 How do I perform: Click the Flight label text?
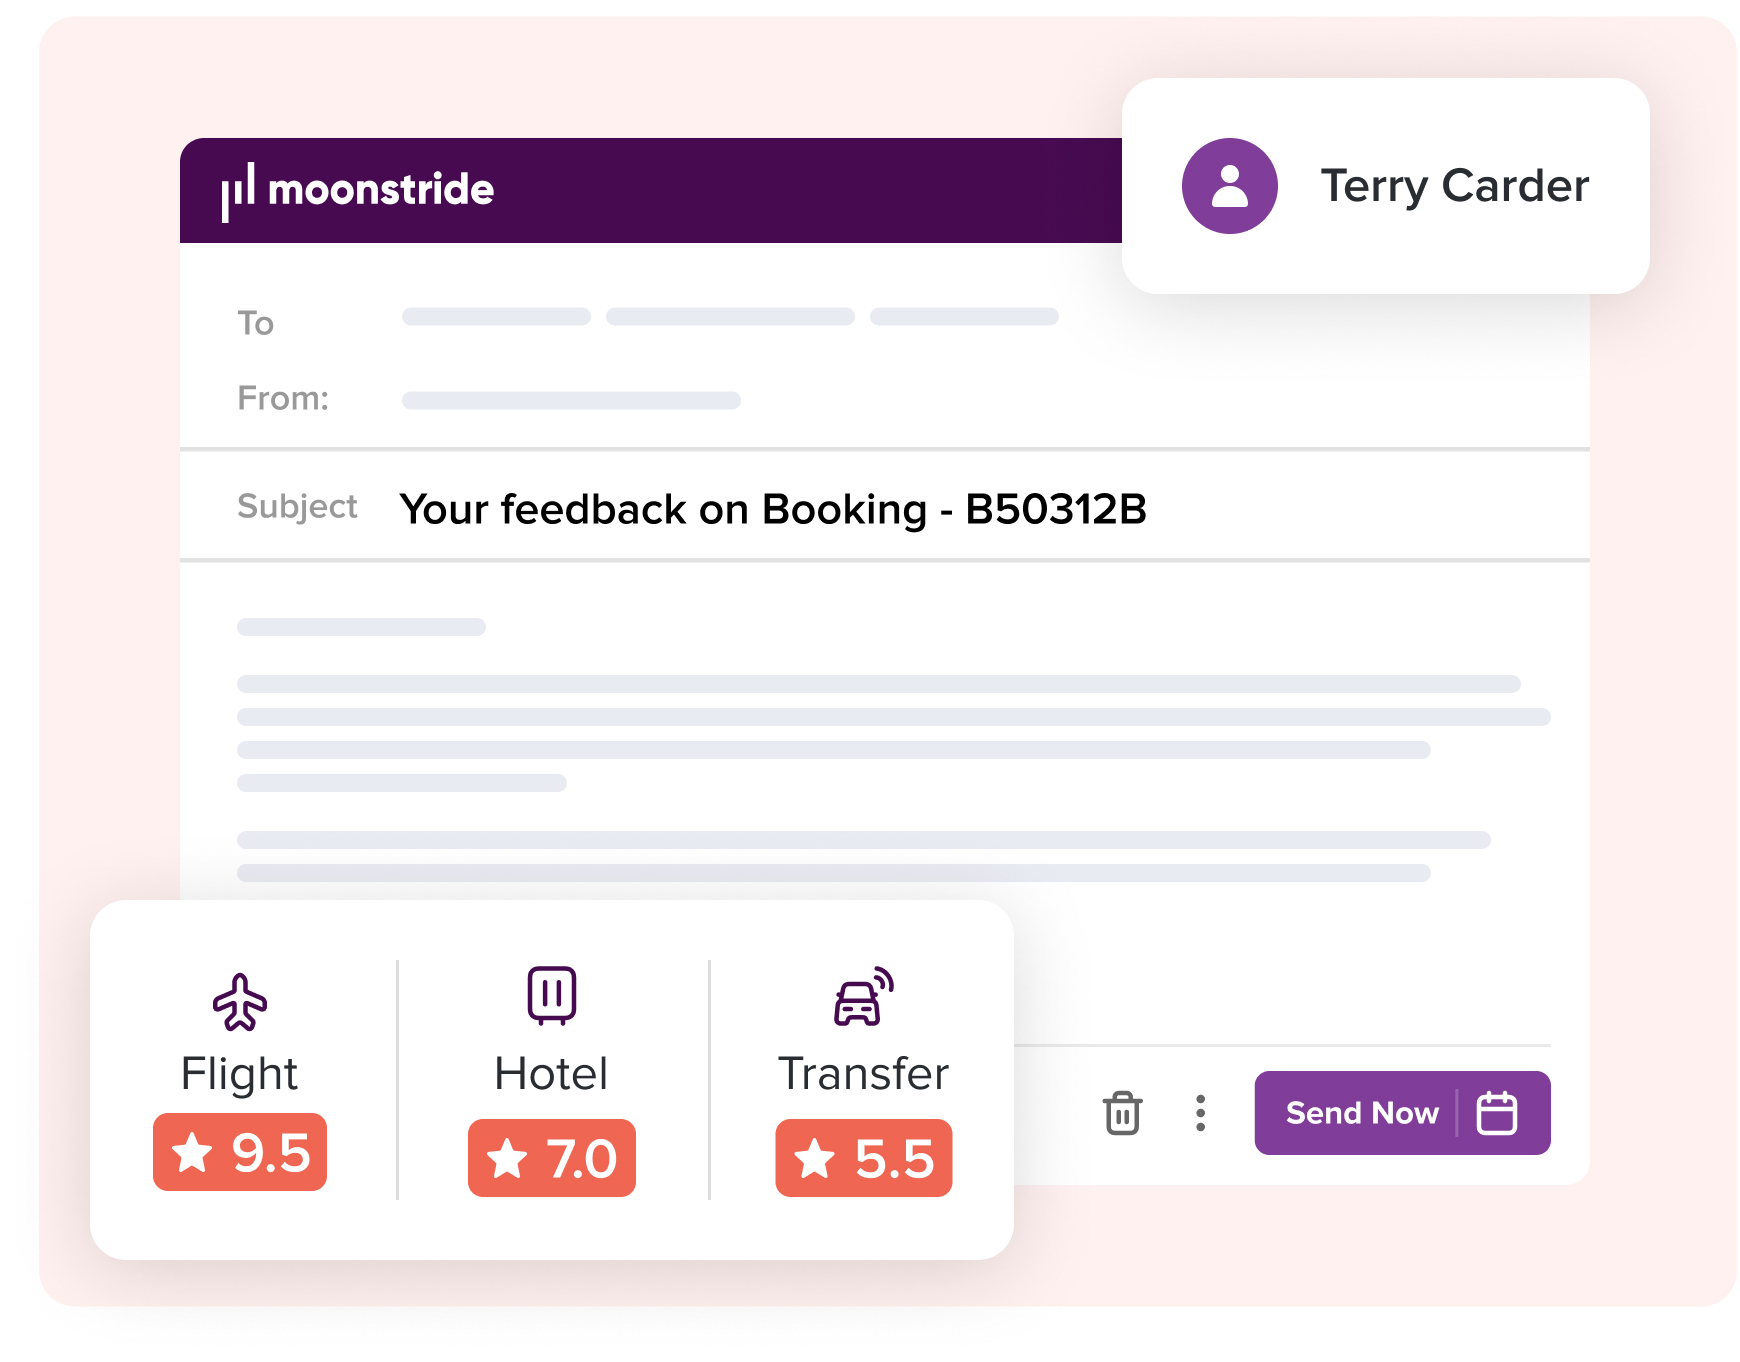pyautogui.click(x=240, y=1074)
